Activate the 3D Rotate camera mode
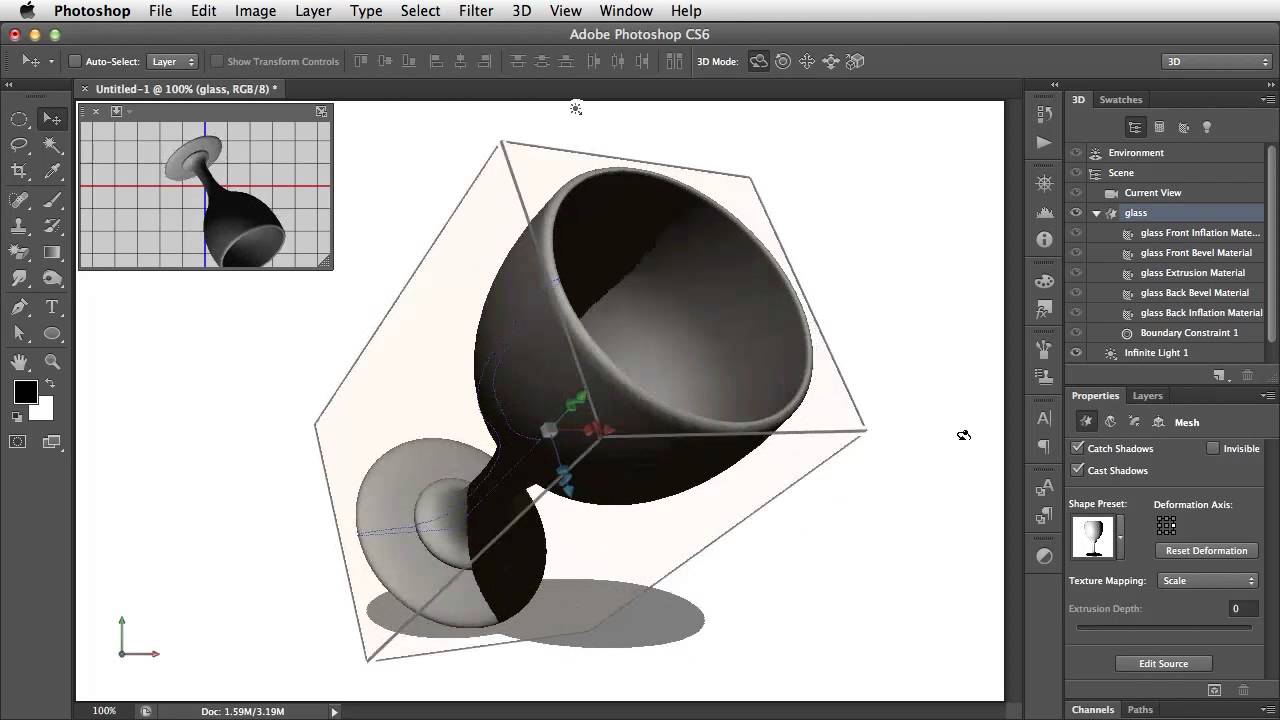The height and width of the screenshot is (720, 1280). (758, 61)
